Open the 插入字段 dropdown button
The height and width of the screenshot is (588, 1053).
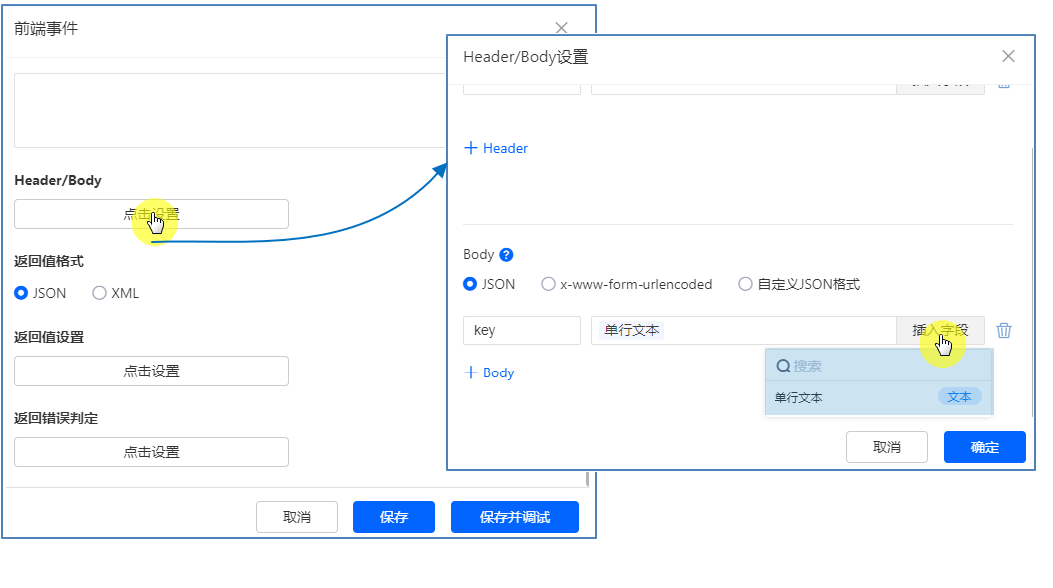(940, 330)
